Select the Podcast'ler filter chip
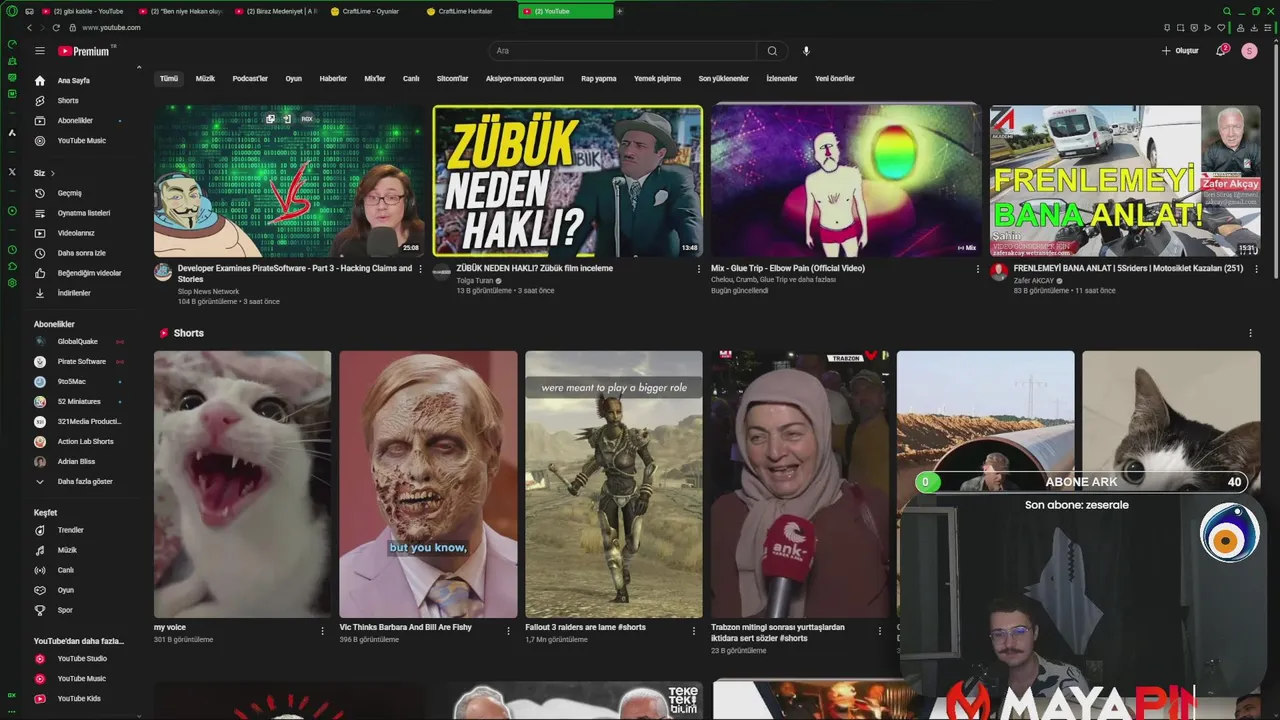This screenshot has width=1280, height=720. [x=250, y=79]
